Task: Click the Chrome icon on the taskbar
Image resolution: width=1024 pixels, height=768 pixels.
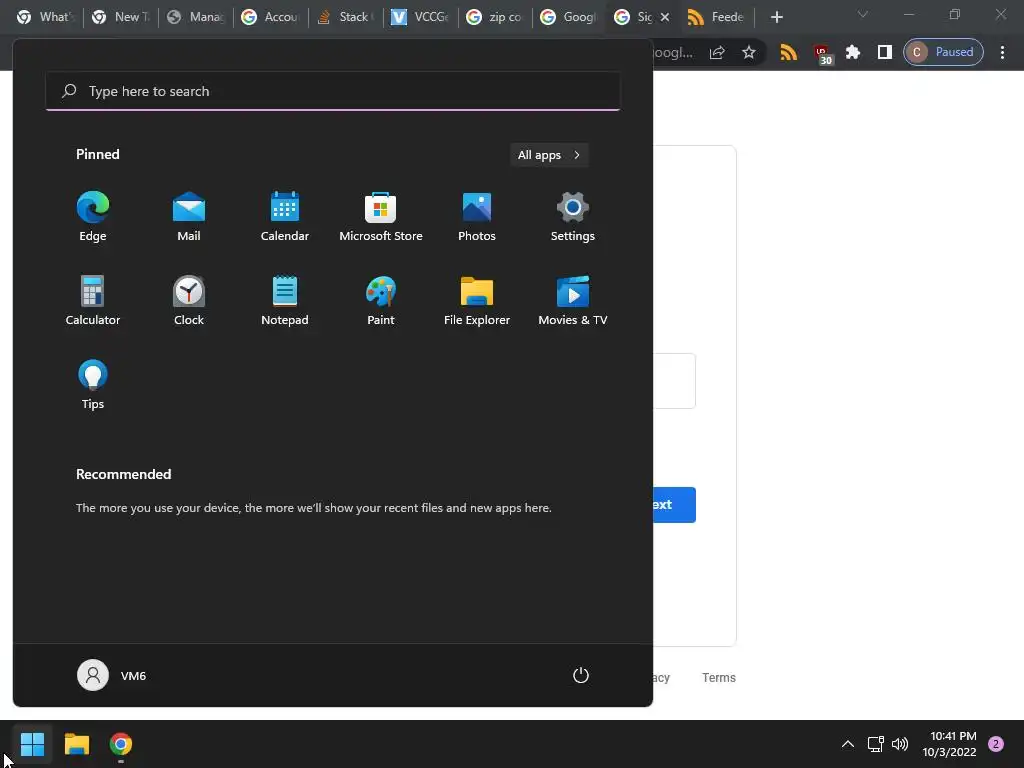Action: 121,744
